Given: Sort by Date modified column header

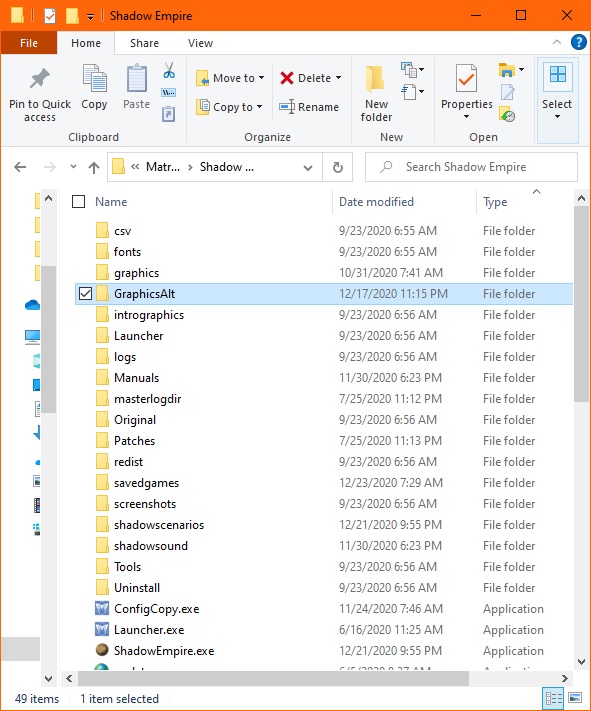Looking at the screenshot, I should click(x=376, y=202).
